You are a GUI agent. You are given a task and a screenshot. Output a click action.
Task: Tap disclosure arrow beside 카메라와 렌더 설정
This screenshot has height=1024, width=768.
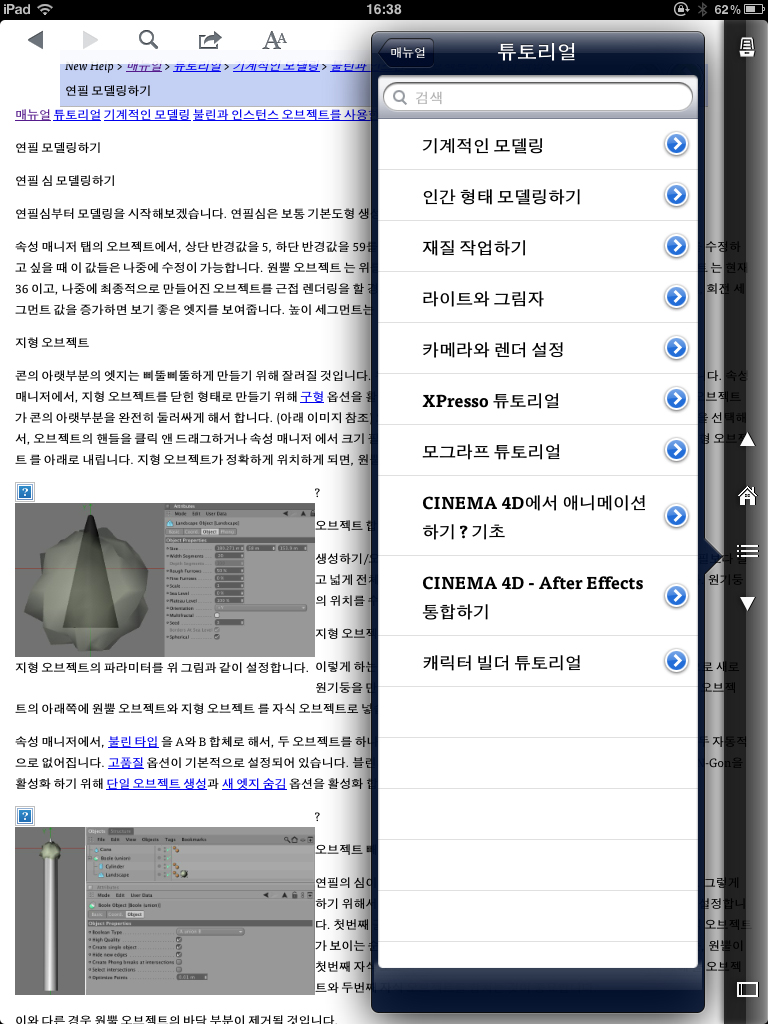click(x=676, y=348)
